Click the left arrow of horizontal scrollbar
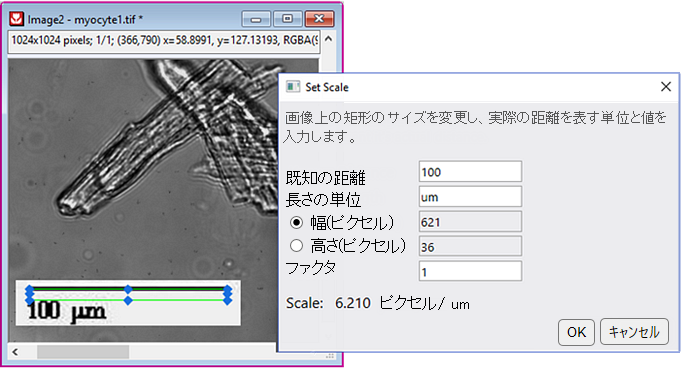 [15, 352]
